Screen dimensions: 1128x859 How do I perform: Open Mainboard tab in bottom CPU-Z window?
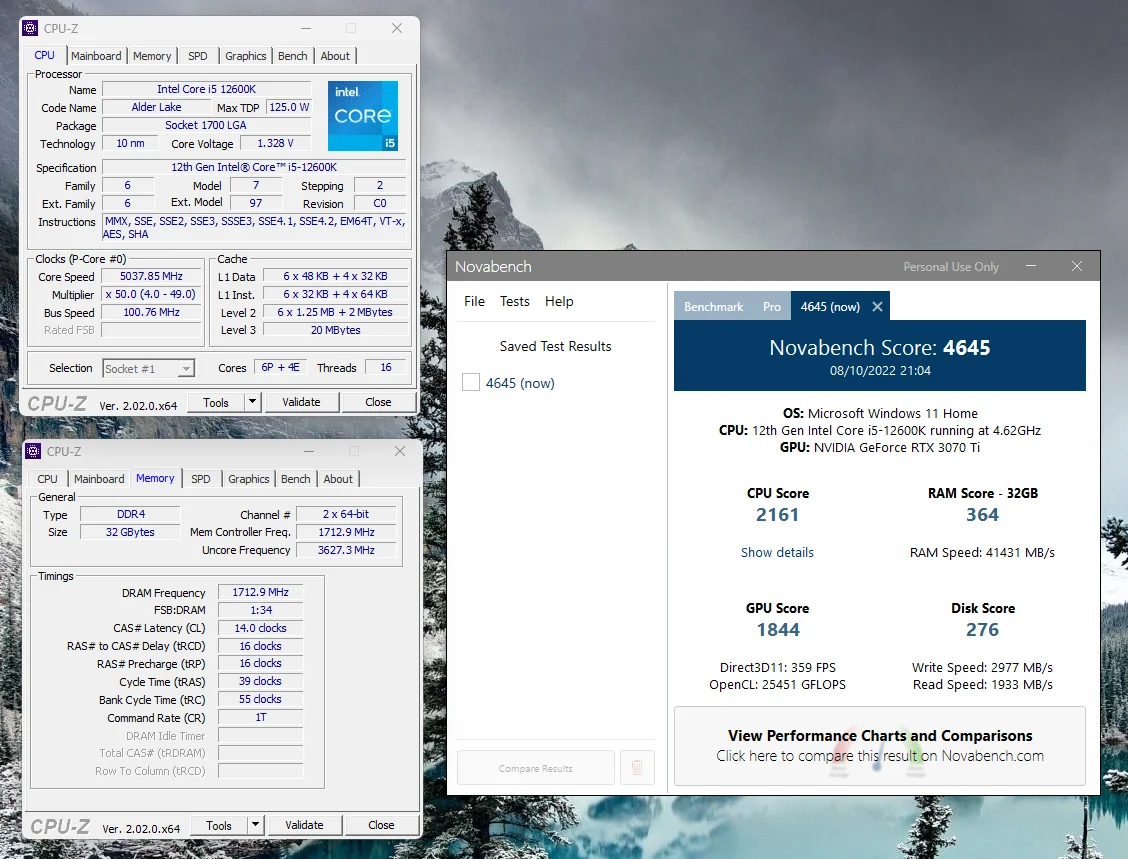[99, 479]
